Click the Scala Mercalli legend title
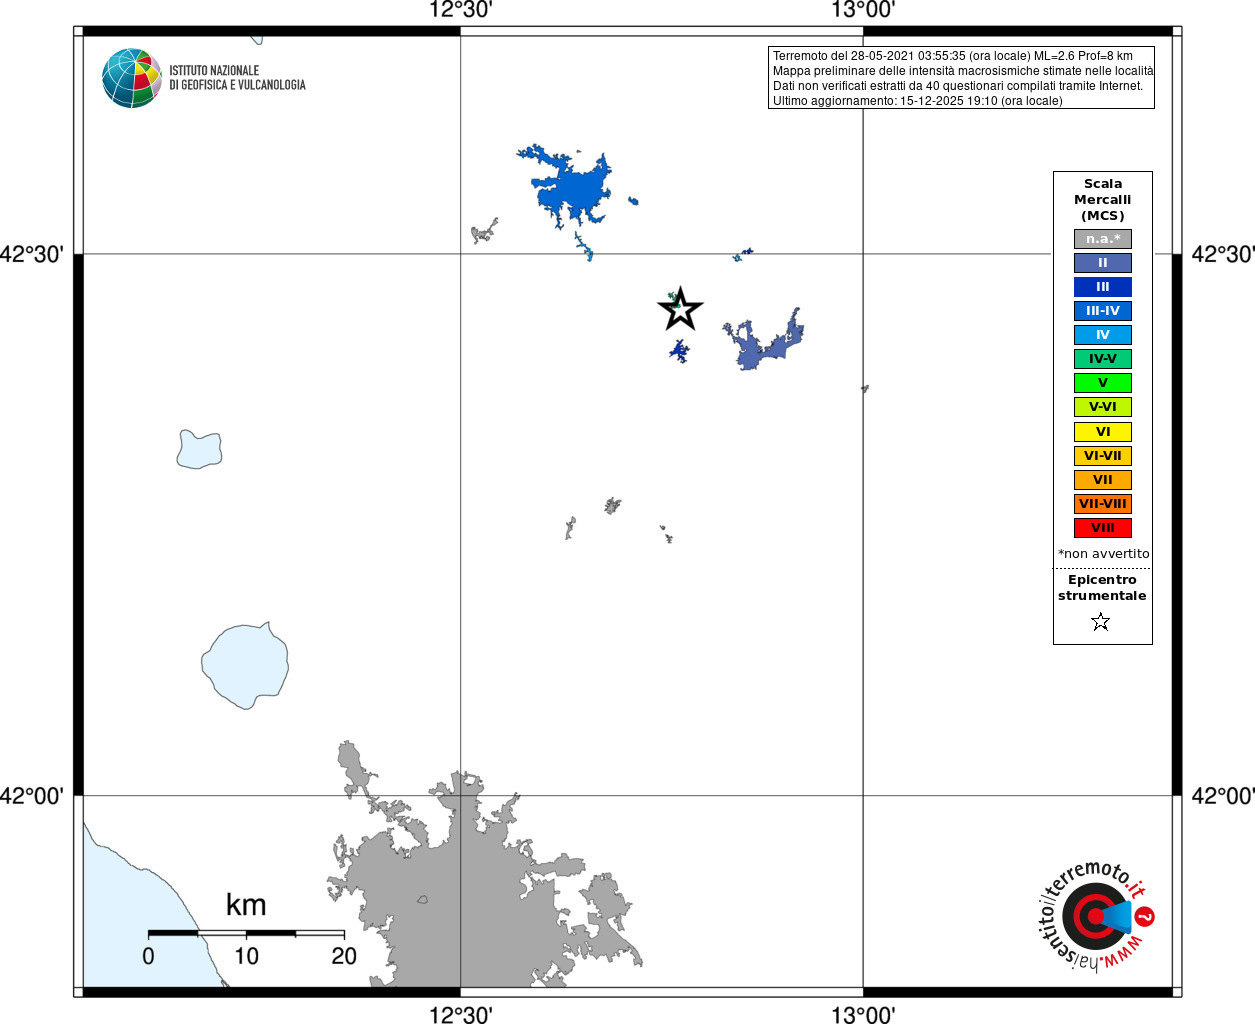 pos(1103,200)
